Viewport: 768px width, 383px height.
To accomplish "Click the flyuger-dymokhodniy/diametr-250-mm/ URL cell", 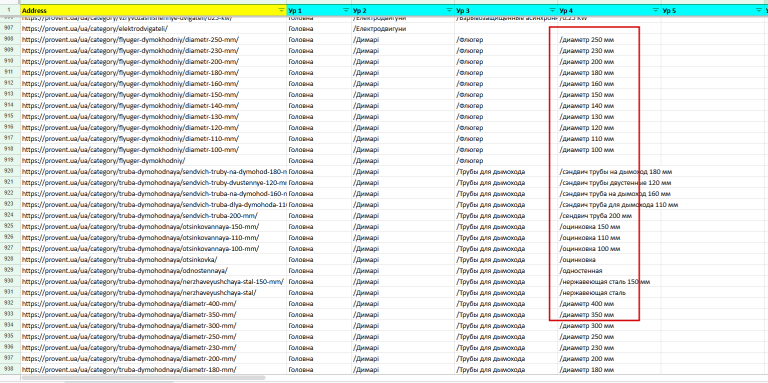I will [x=153, y=40].
